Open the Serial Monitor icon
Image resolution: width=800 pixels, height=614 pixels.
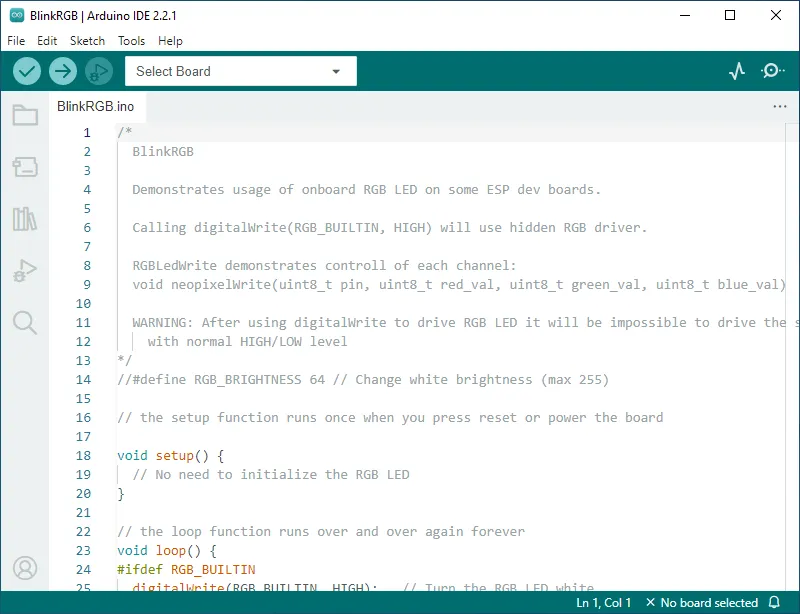click(771, 71)
